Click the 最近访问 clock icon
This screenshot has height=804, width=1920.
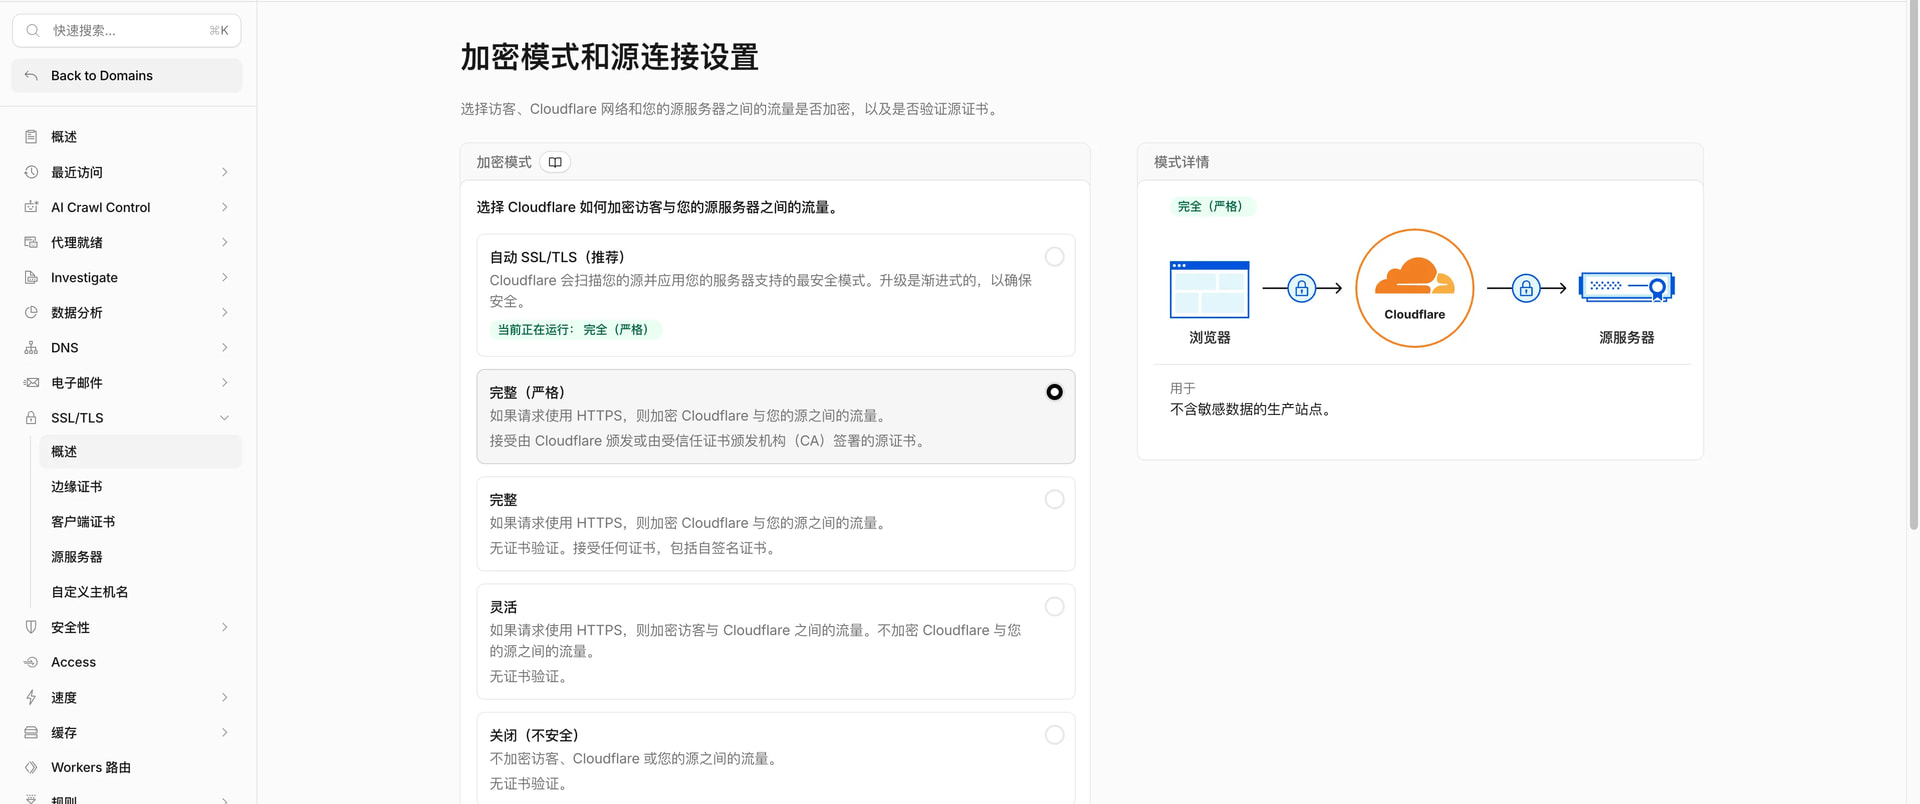point(31,172)
